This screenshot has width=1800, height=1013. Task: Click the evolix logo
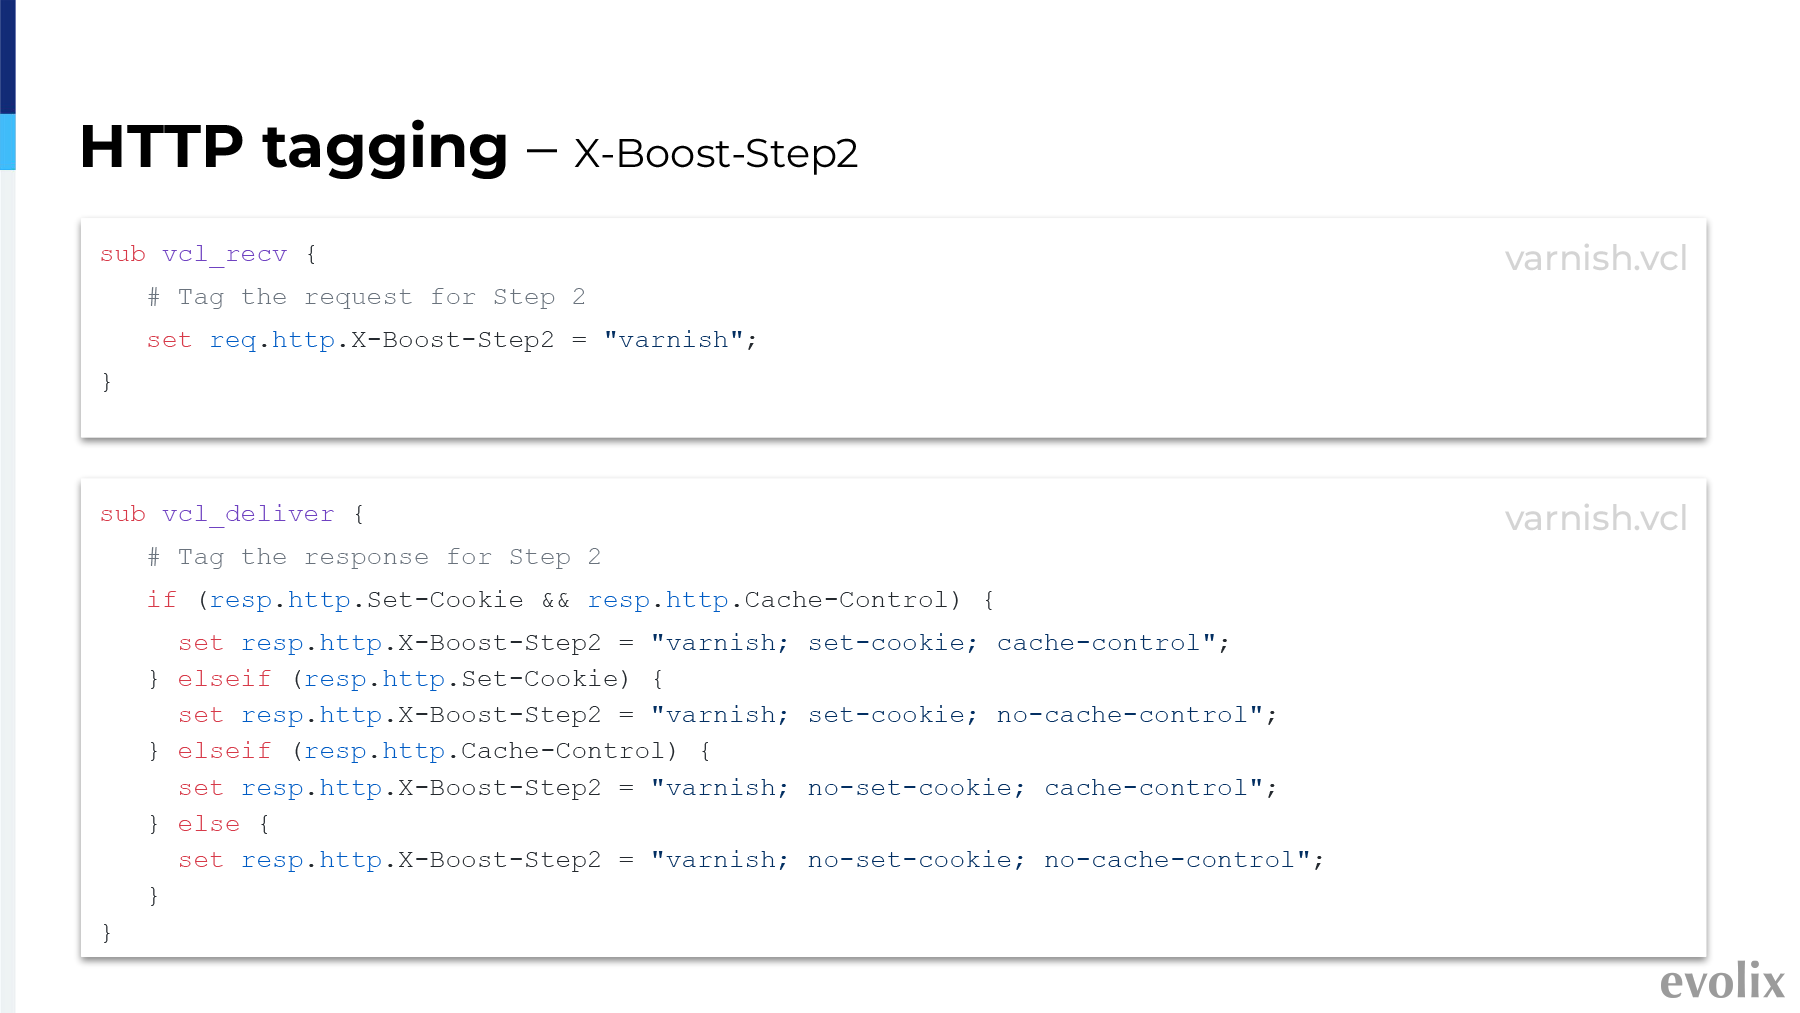tap(1722, 981)
